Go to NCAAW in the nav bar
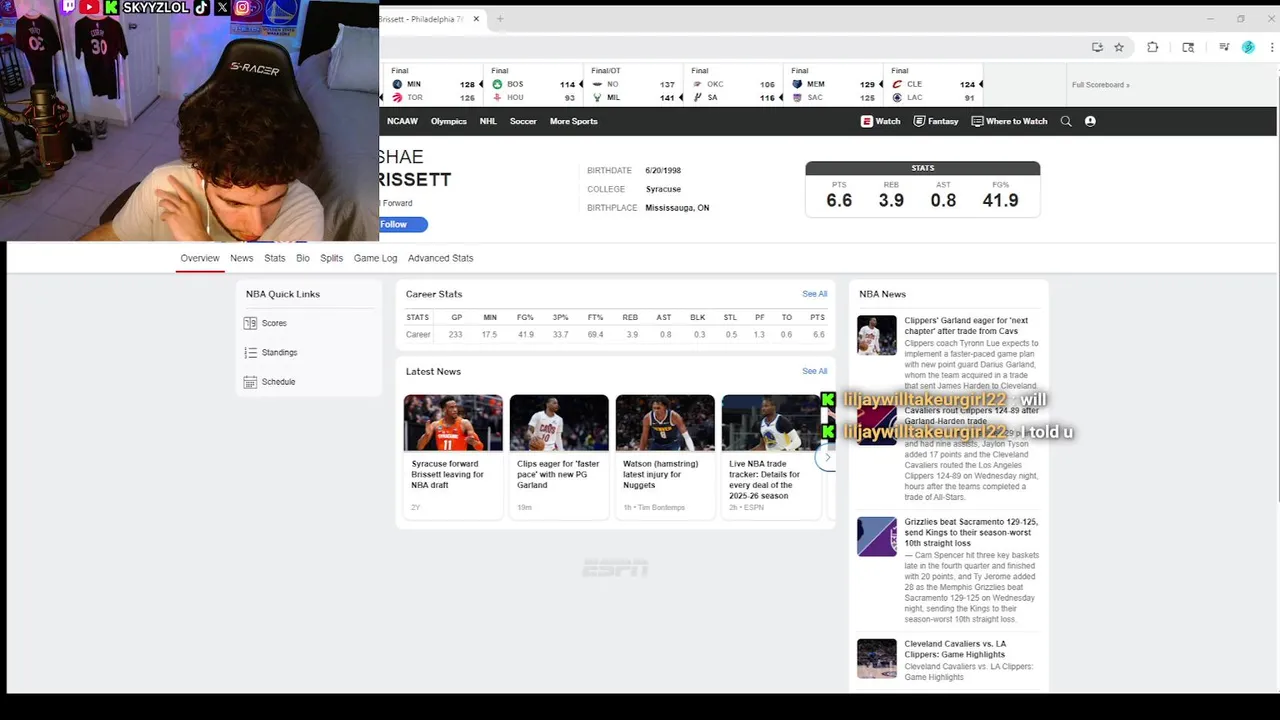The width and height of the screenshot is (1280, 720). tap(402, 121)
